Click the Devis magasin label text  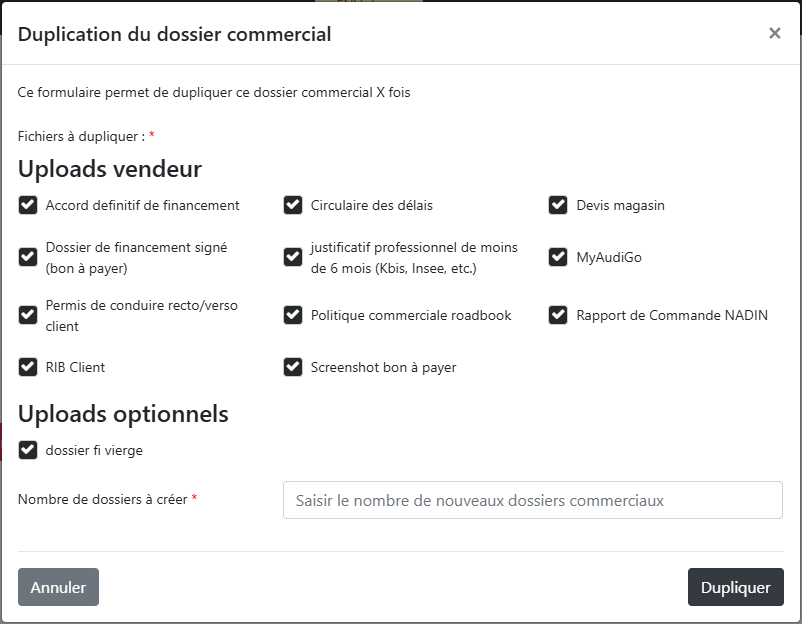620,205
